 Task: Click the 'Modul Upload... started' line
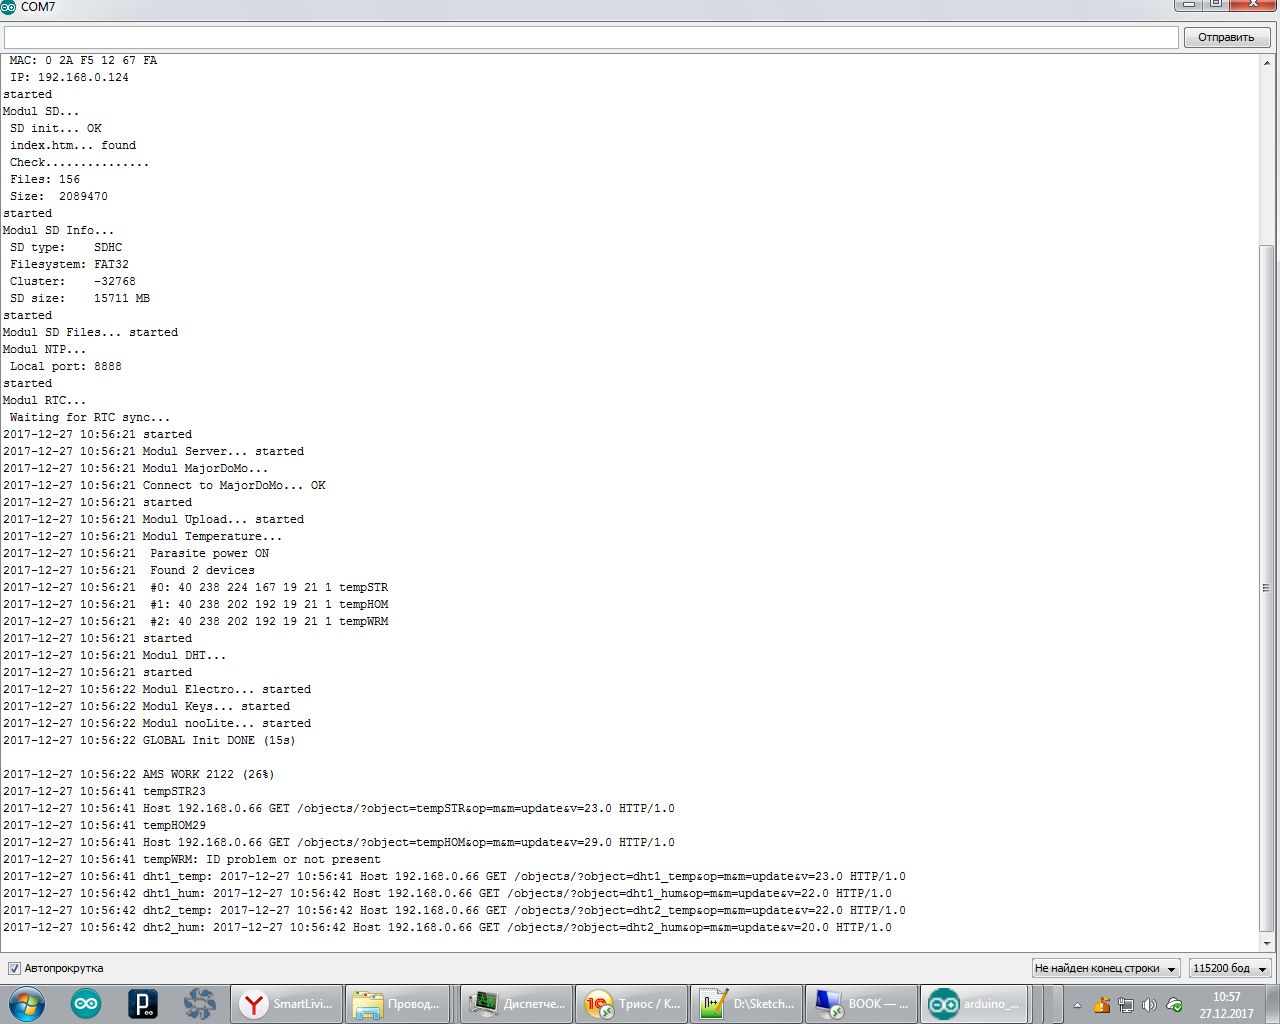(x=154, y=519)
